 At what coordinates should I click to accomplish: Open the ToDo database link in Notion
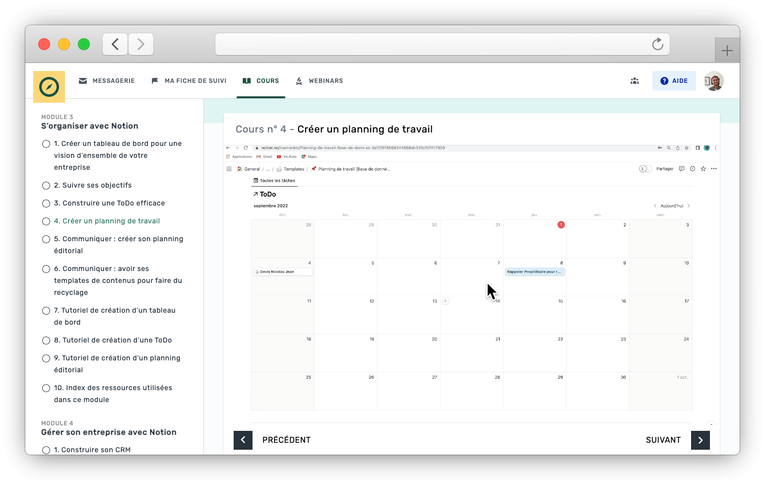(265, 194)
